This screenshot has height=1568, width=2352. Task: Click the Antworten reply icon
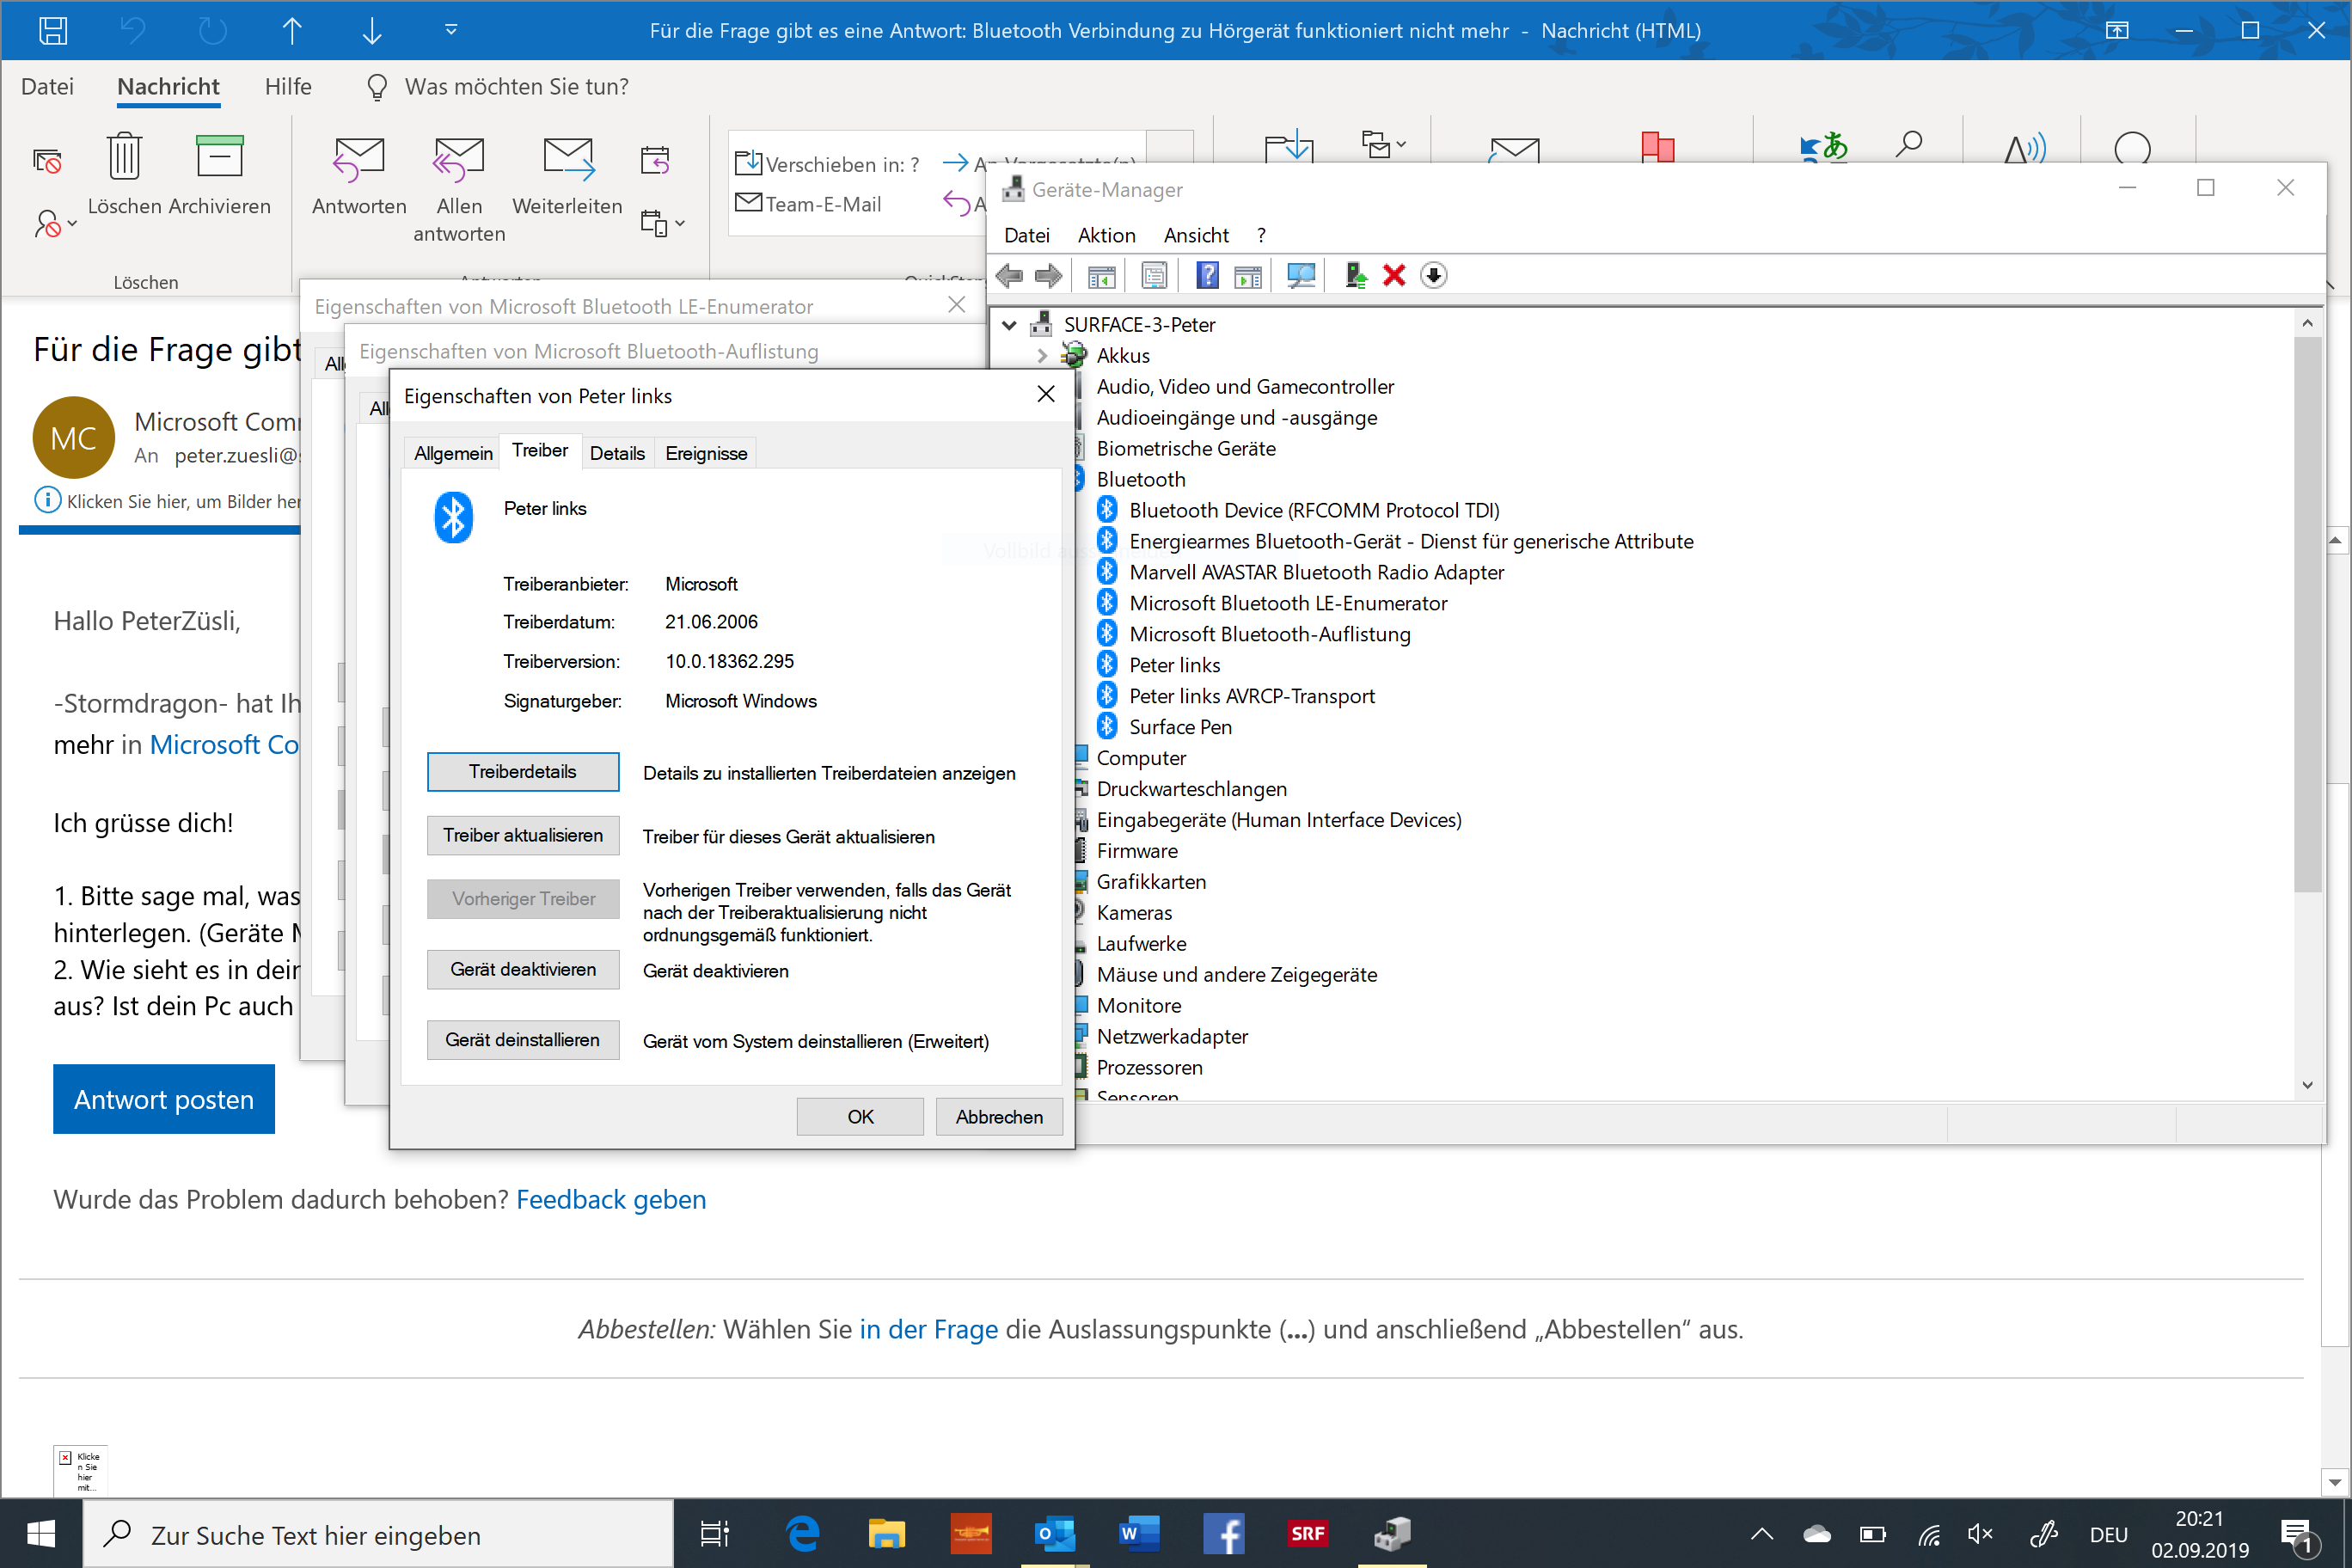click(358, 160)
